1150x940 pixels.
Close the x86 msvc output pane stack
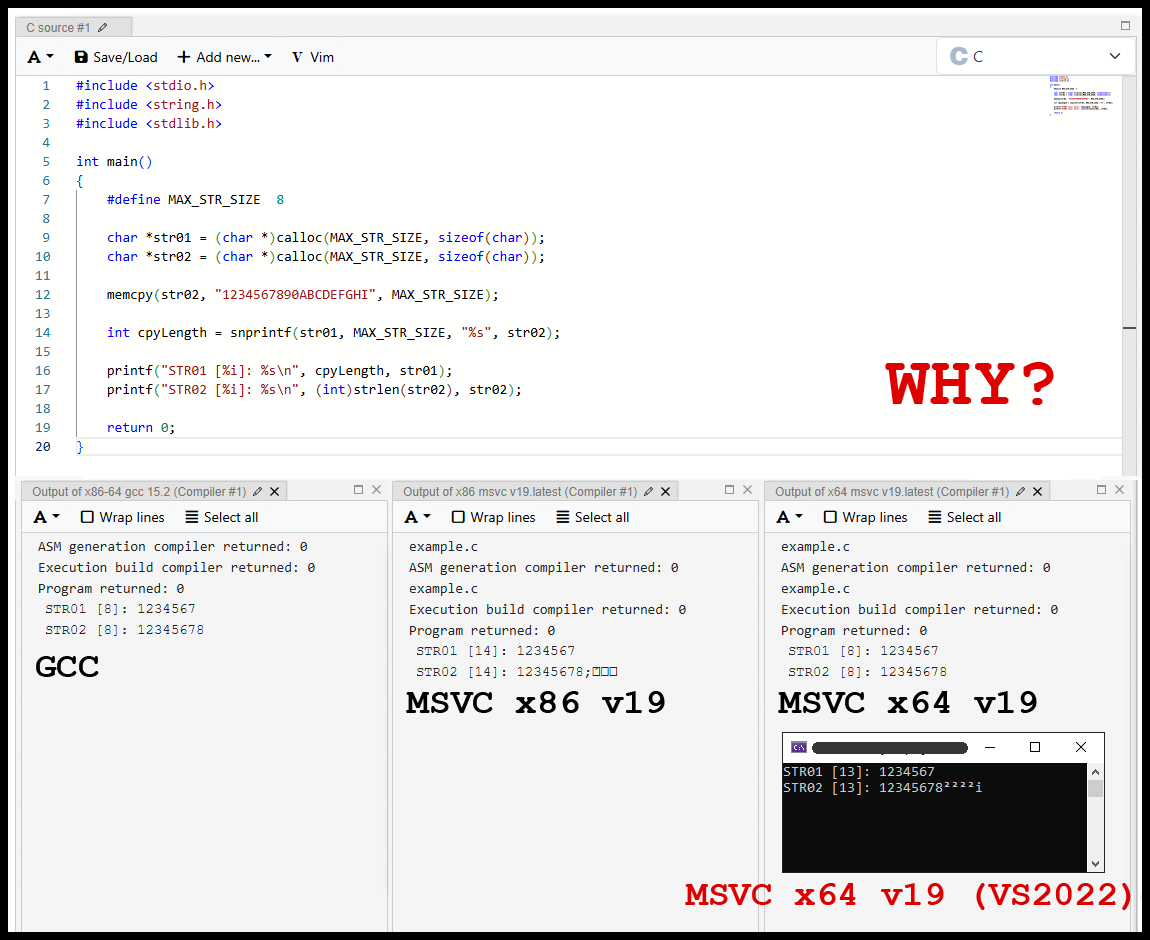click(747, 490)
